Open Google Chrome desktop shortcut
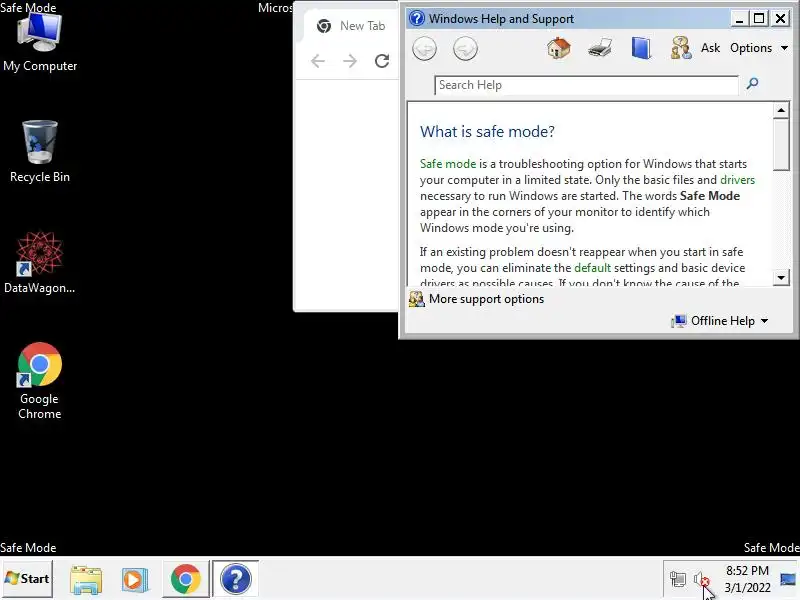This screenshot has height=600, width=800. point(39,381)
